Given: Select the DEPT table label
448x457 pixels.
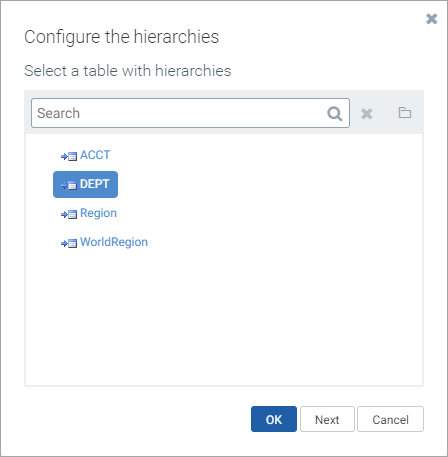Looking at the screenshot, I should [95, 184].
